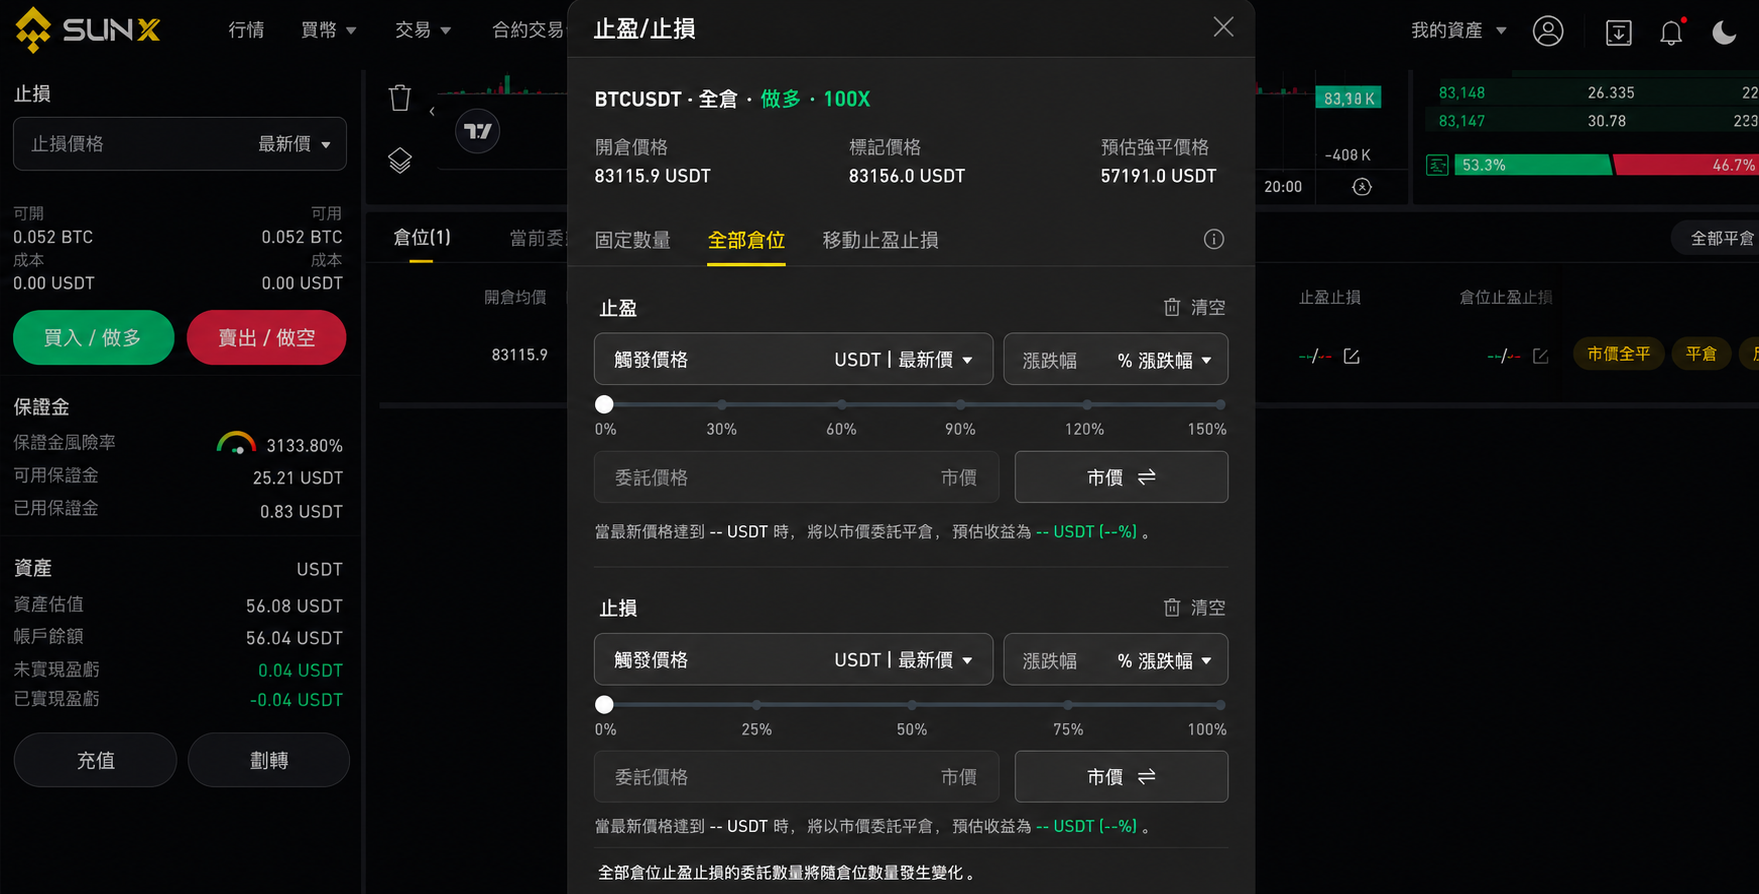Close the 止盈/止損 dialog
Viewport: 1759px width, 894px height.
(1223, 27)
